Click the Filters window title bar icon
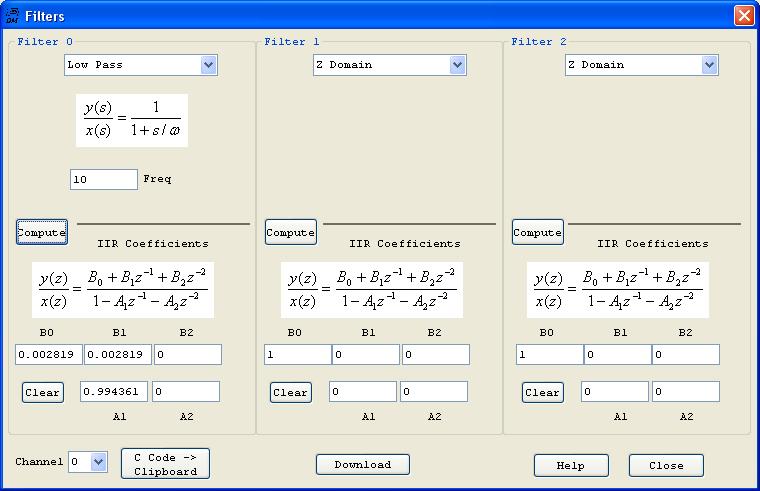 (x=12, y=15)
